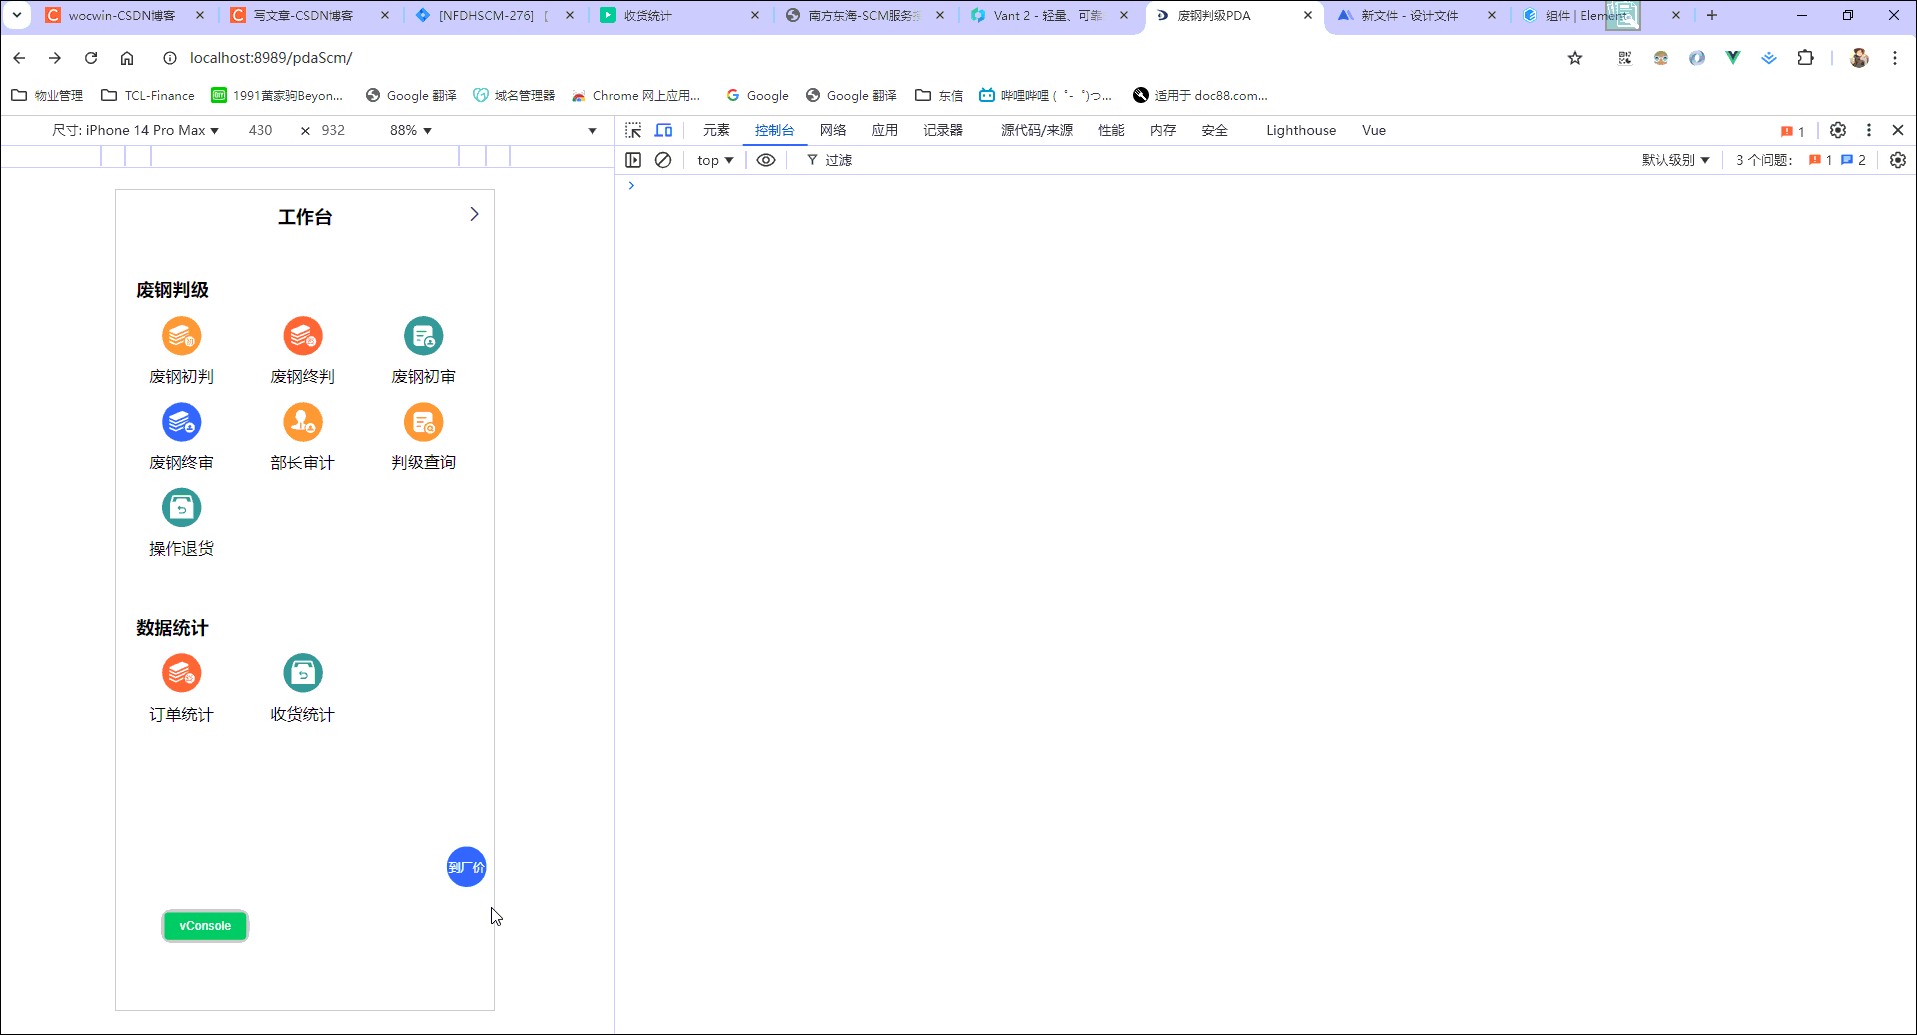
Task: Open 订单统计 under 数据统计
Action: 181,687
